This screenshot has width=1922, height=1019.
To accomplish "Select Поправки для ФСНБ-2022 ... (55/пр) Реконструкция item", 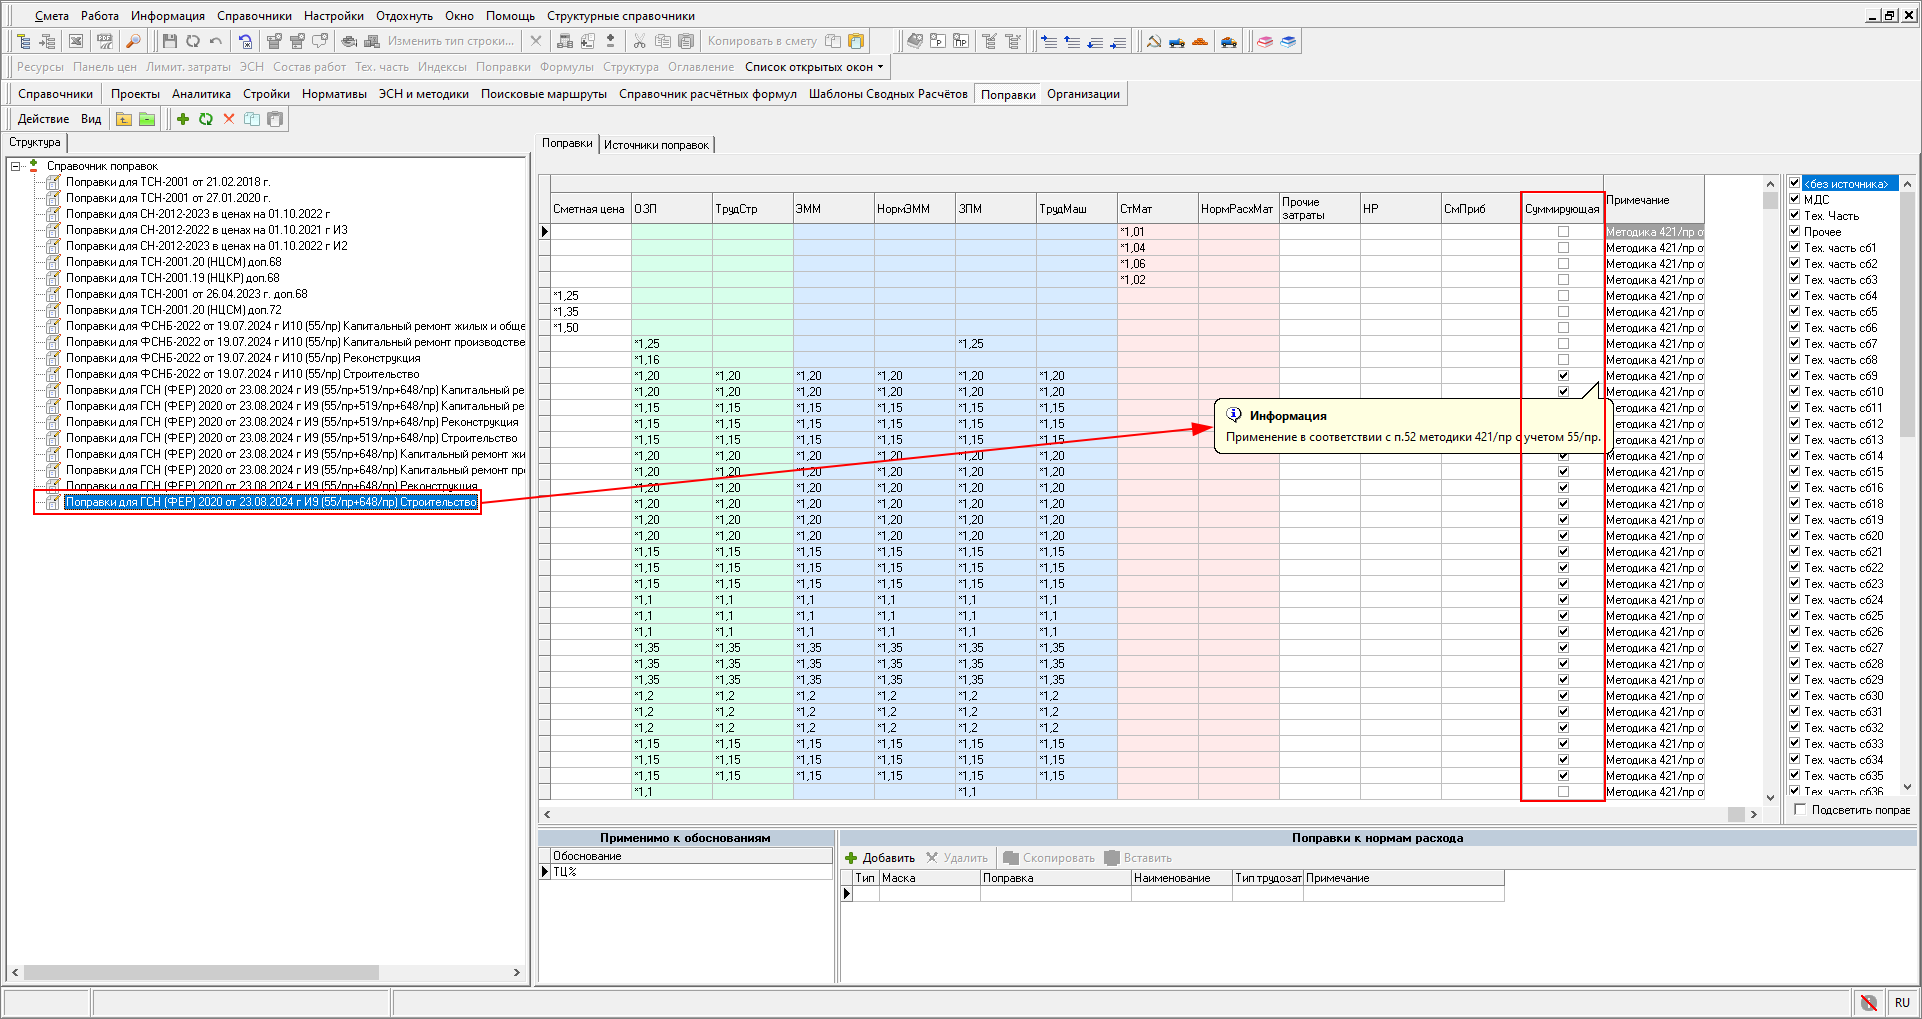I will coord(243,358).
